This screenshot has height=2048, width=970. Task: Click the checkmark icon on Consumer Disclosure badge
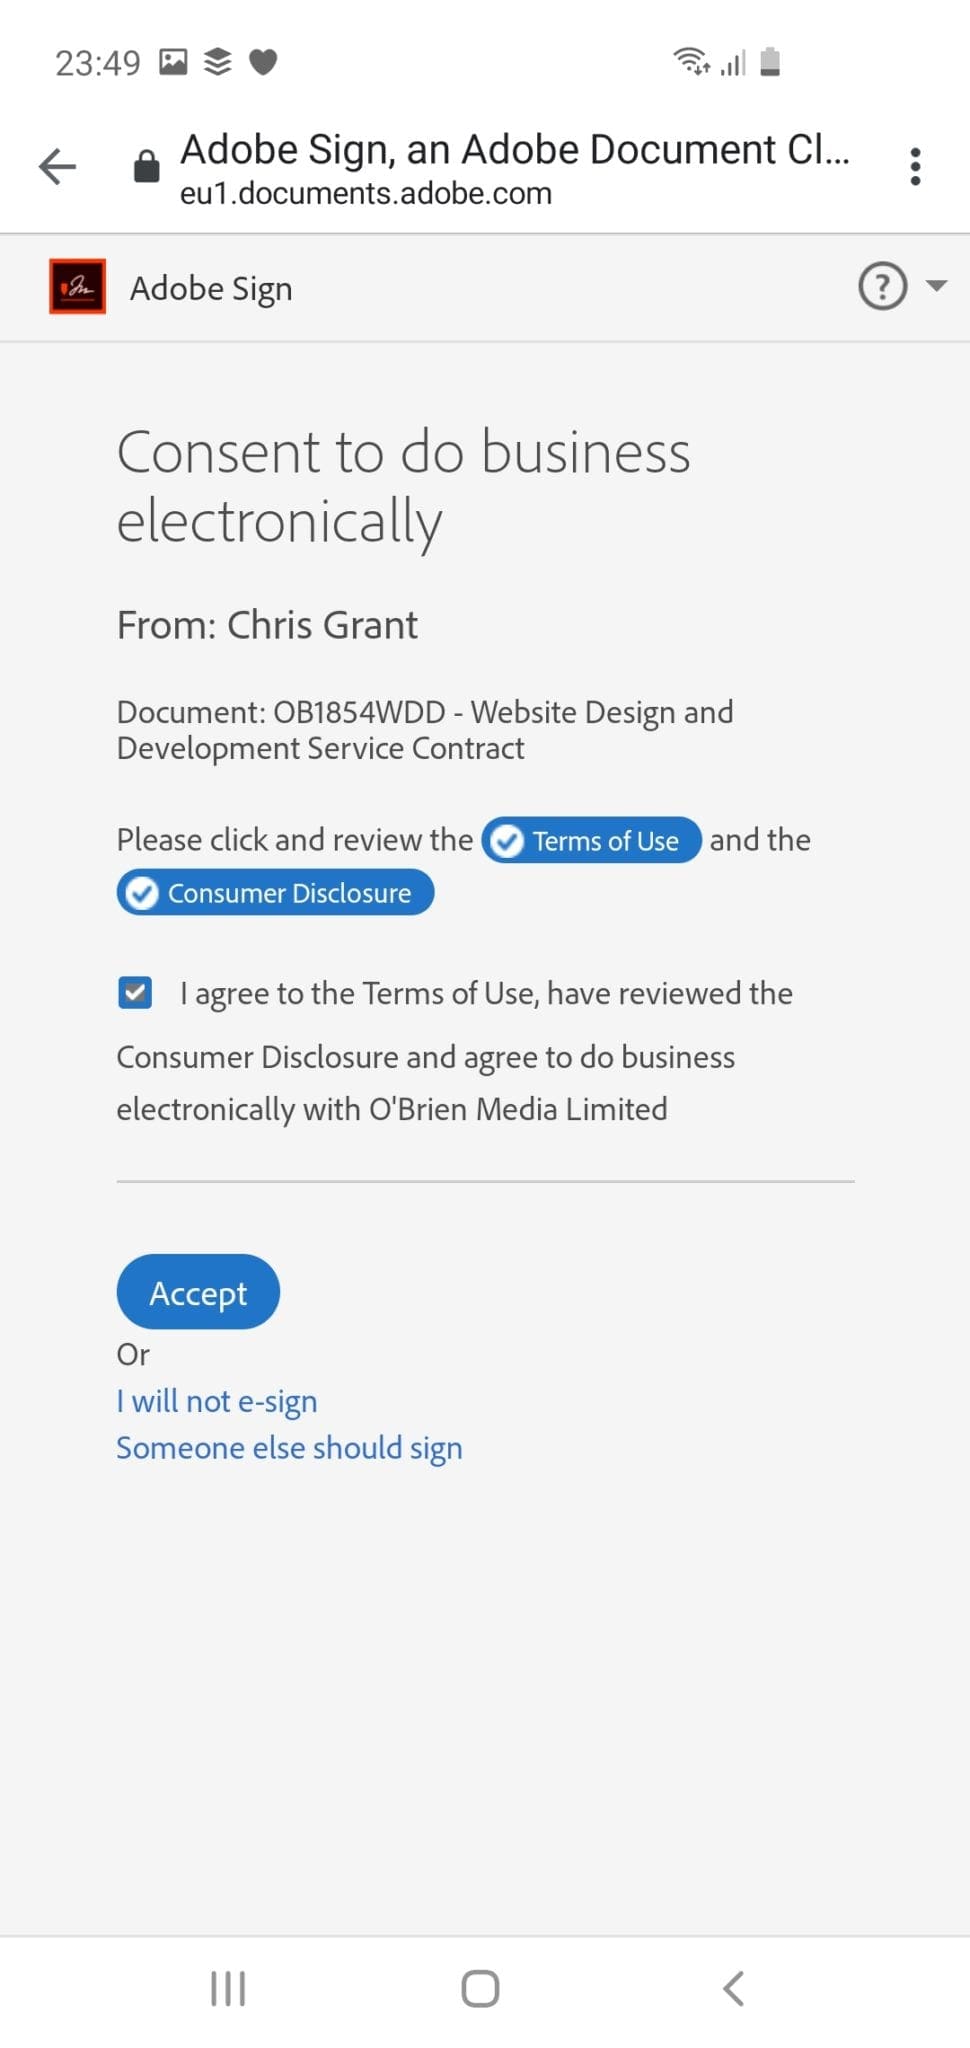[x=143, y=892]
